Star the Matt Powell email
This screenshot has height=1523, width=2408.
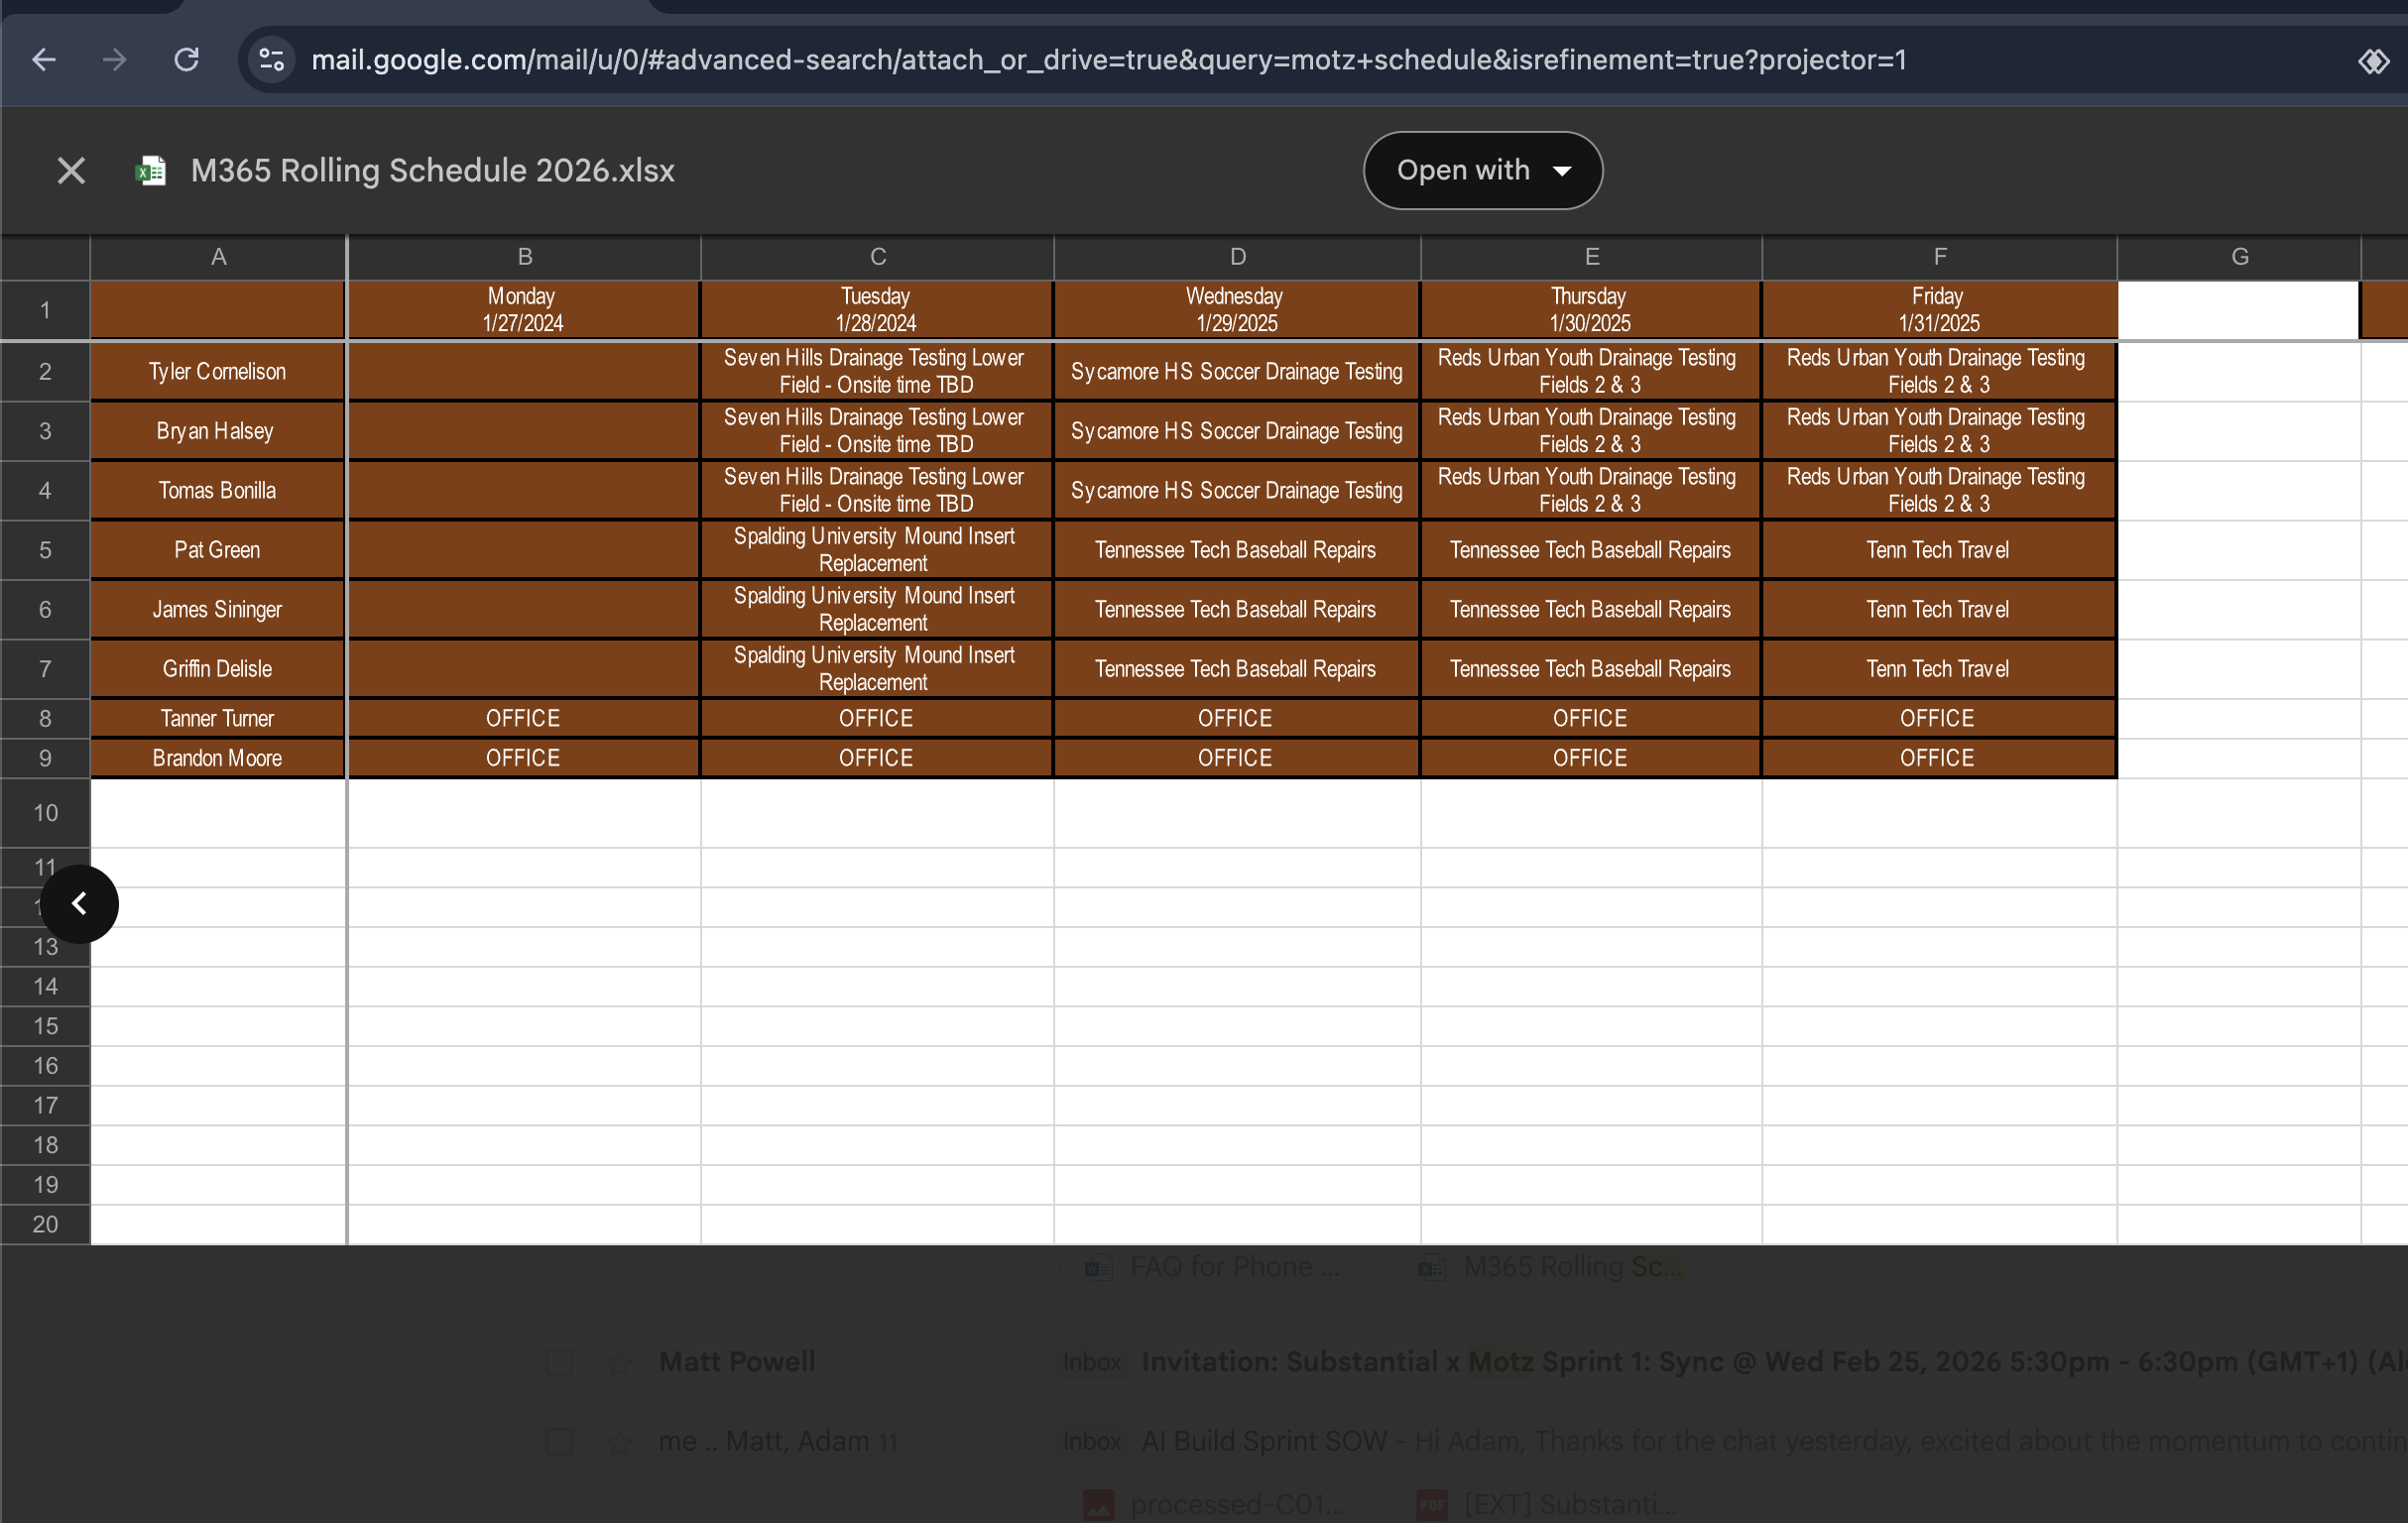click(619, 1362)
